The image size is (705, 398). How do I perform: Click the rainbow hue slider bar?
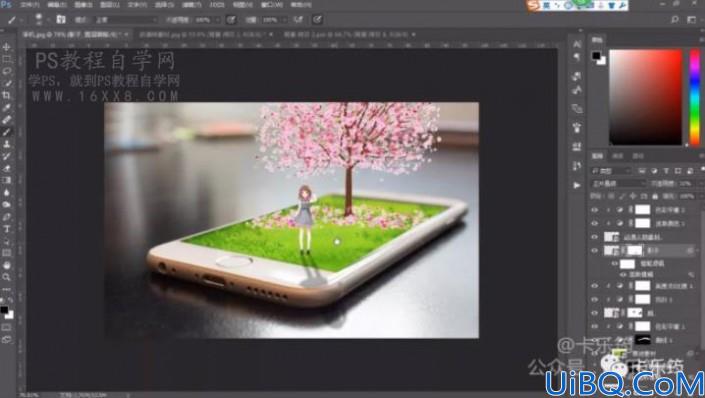[695, 97]
